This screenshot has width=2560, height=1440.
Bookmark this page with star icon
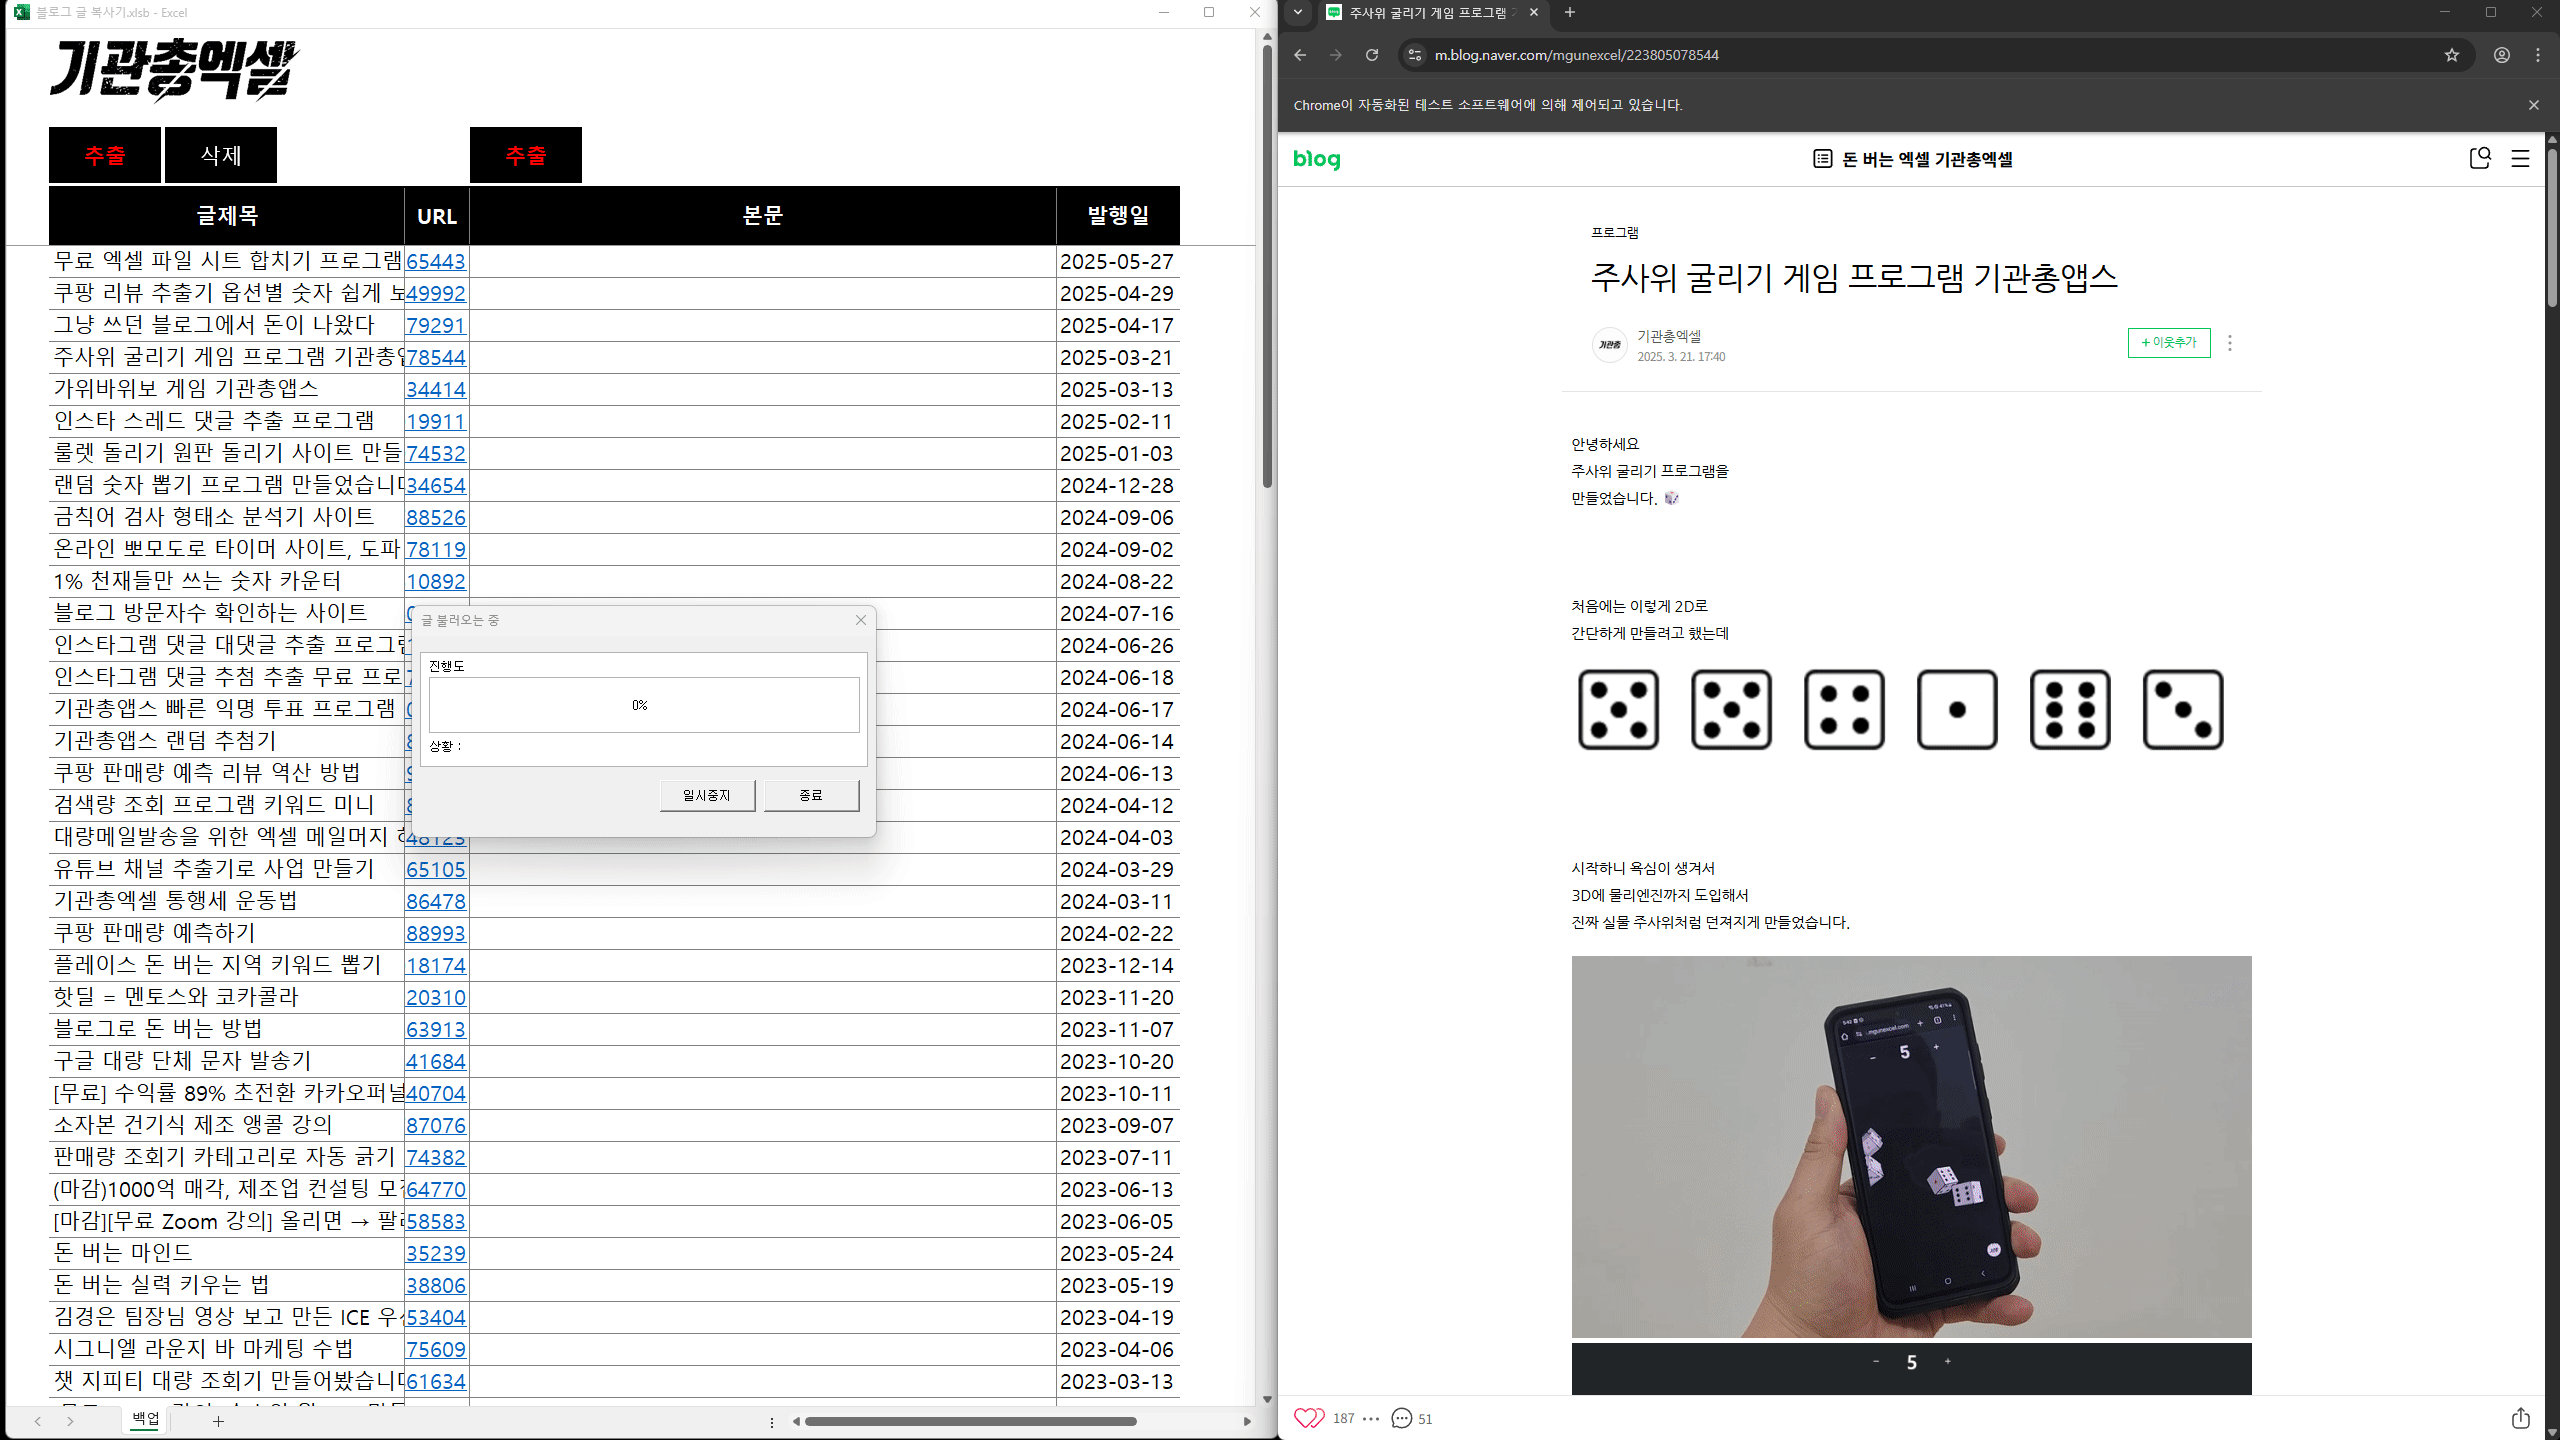tap(2452, 55)
